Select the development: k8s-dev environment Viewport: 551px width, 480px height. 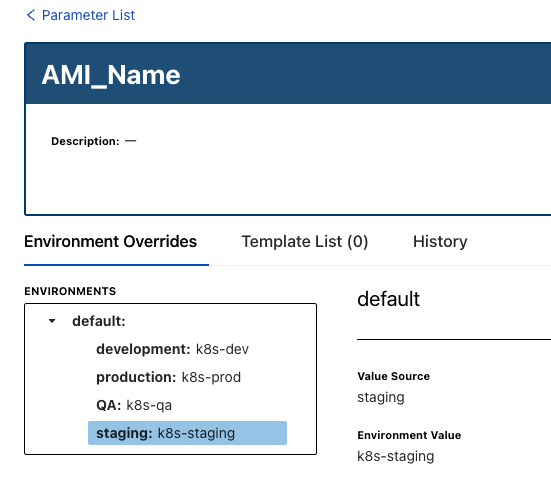pos(173,349)
